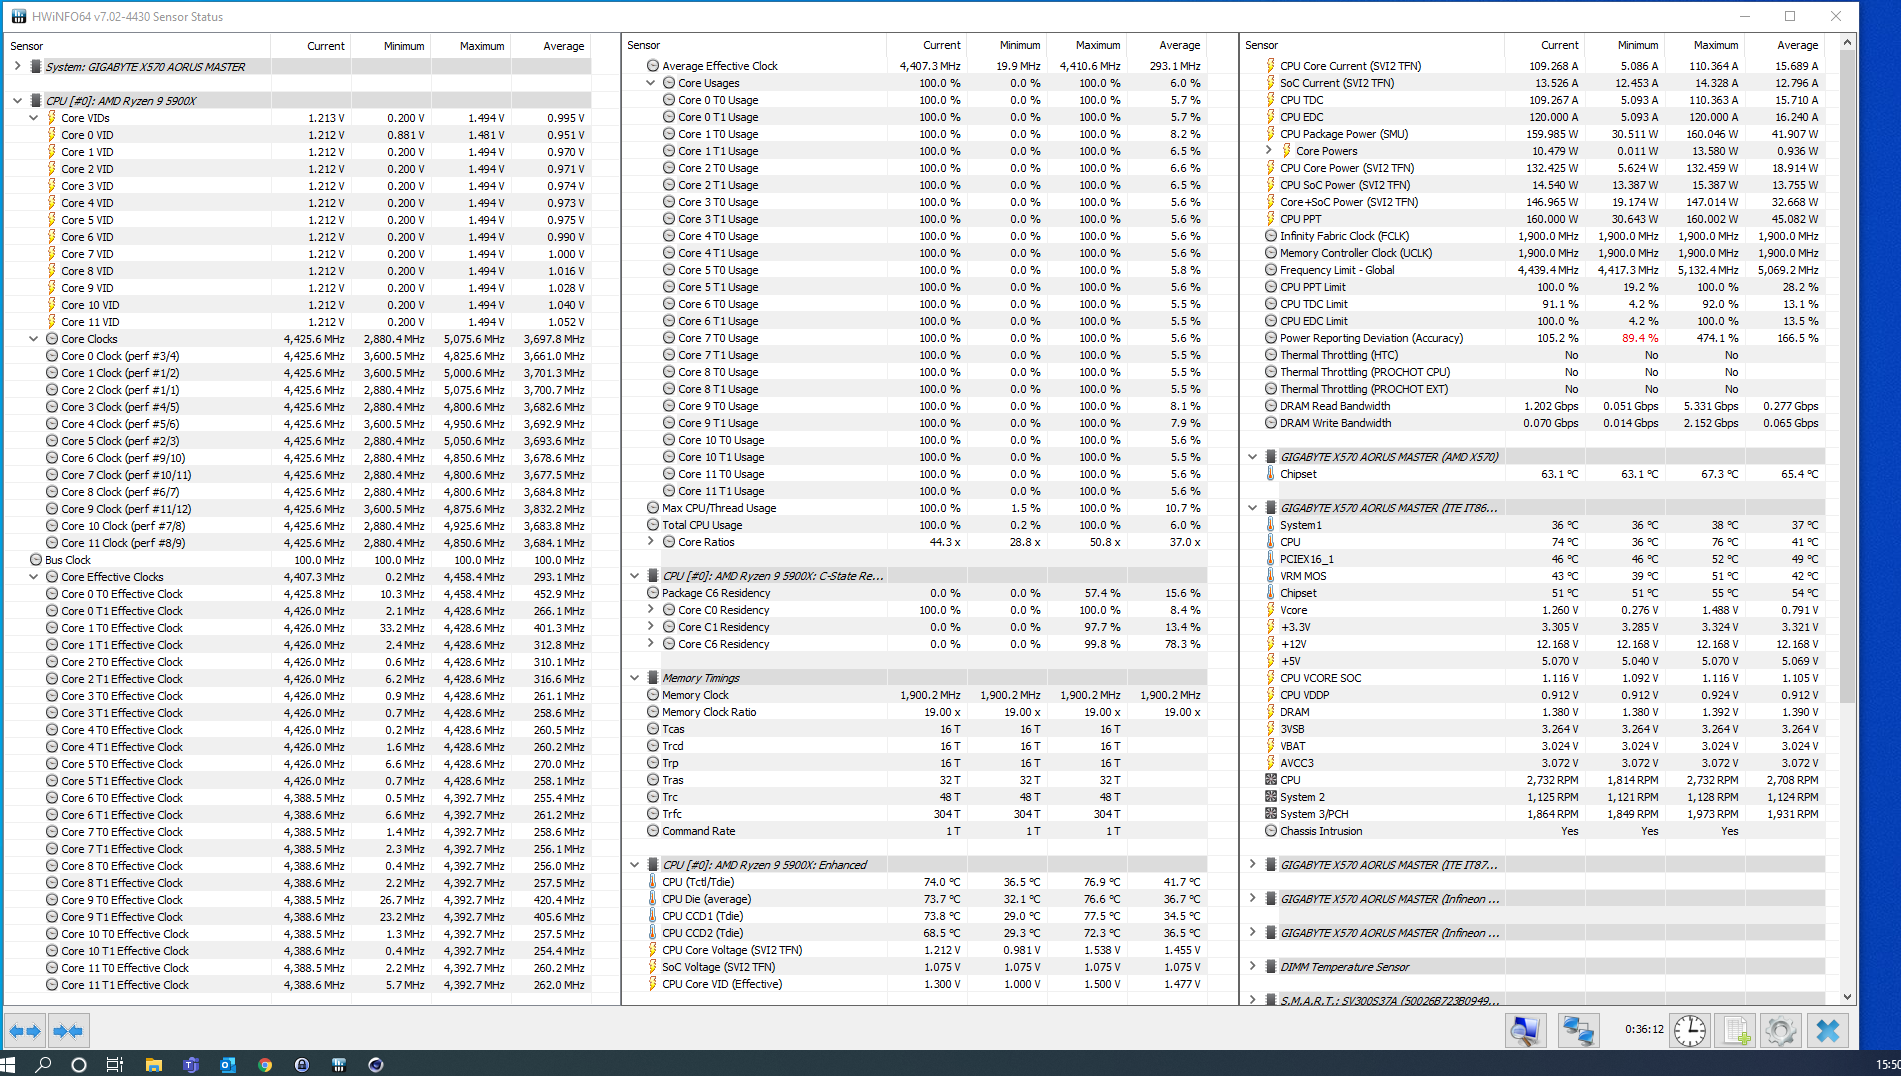Screen dimensions: 1901x1076
Task: Click the lightning icon beside CPU Package Power (SMU)
Action: 1271,134
